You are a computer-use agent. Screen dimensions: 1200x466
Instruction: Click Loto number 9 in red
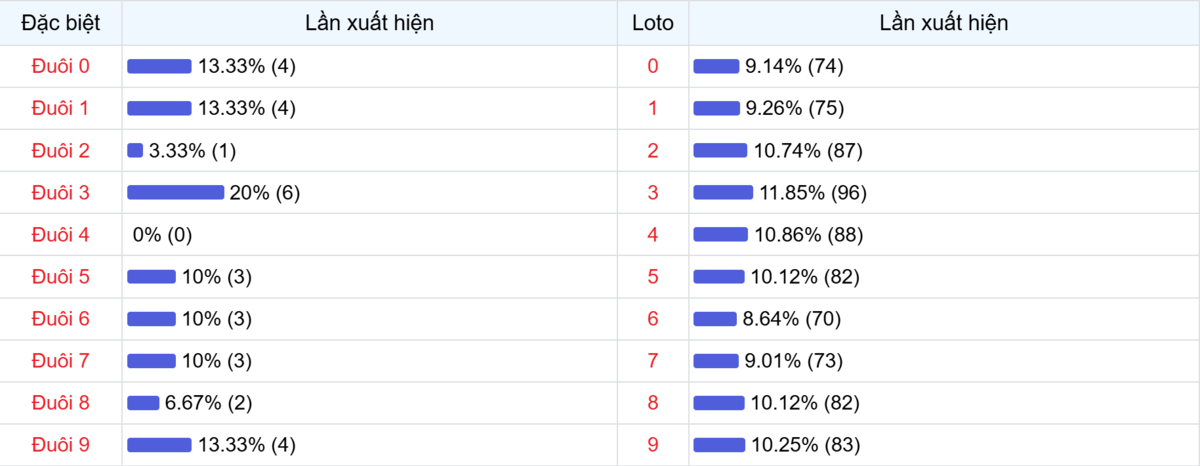[653, 445]
